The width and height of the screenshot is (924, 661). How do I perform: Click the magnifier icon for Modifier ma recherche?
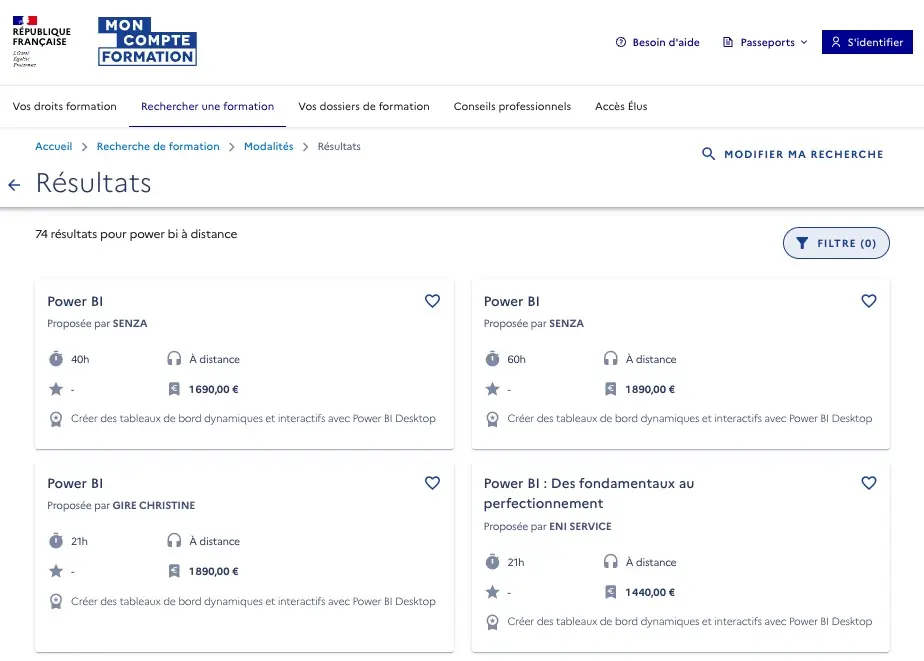(709, 154)
